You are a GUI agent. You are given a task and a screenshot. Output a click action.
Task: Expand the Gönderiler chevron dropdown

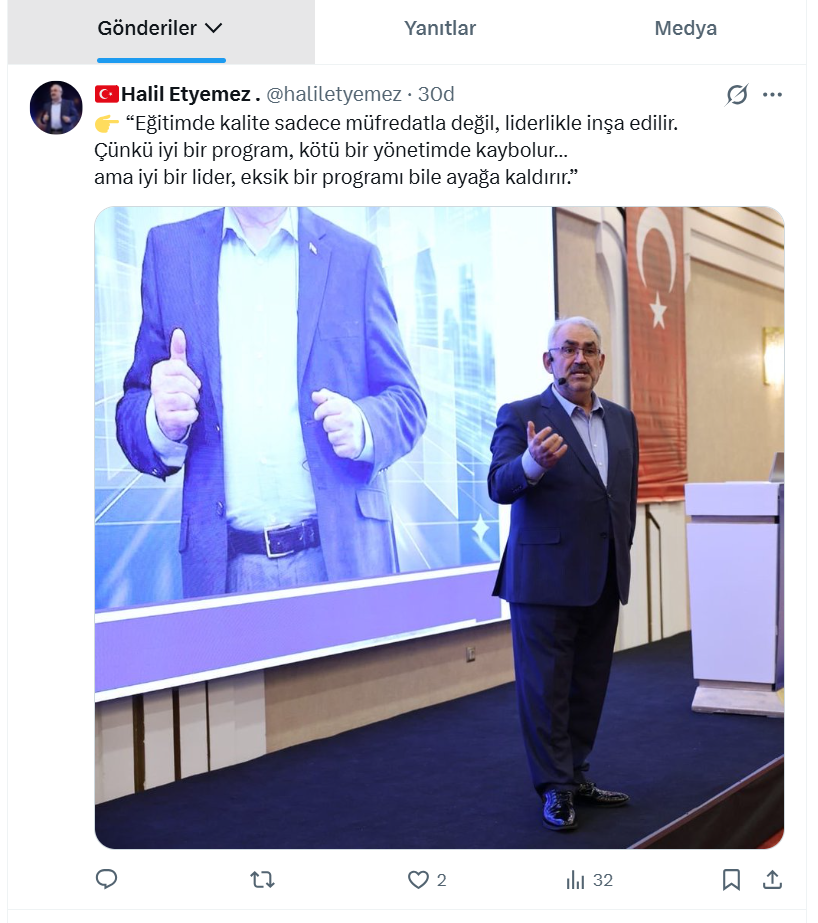(213, 28)
